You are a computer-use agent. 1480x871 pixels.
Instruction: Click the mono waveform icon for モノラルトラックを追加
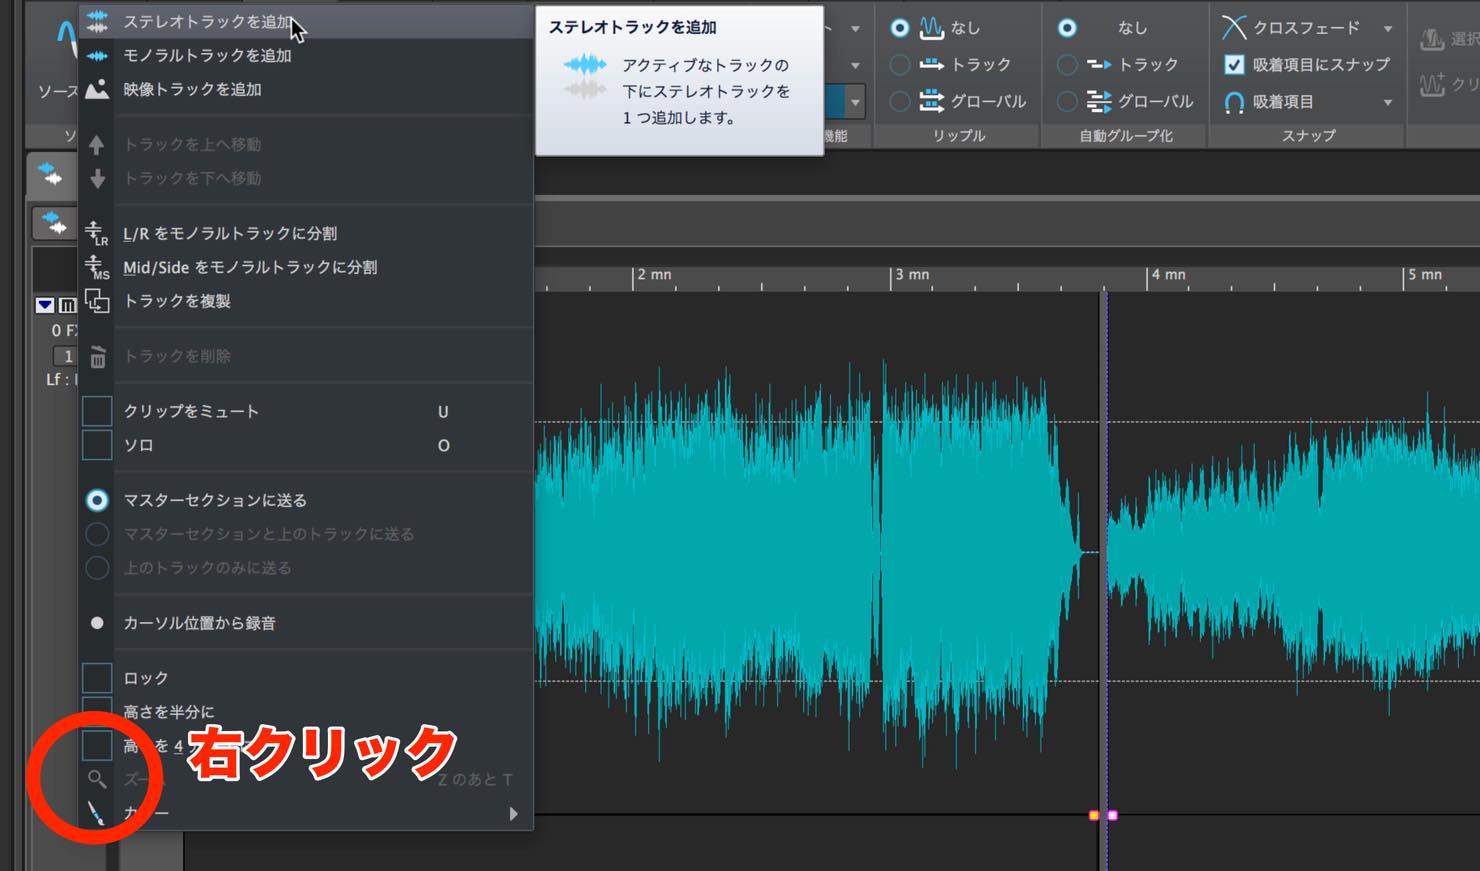(97, 56)
